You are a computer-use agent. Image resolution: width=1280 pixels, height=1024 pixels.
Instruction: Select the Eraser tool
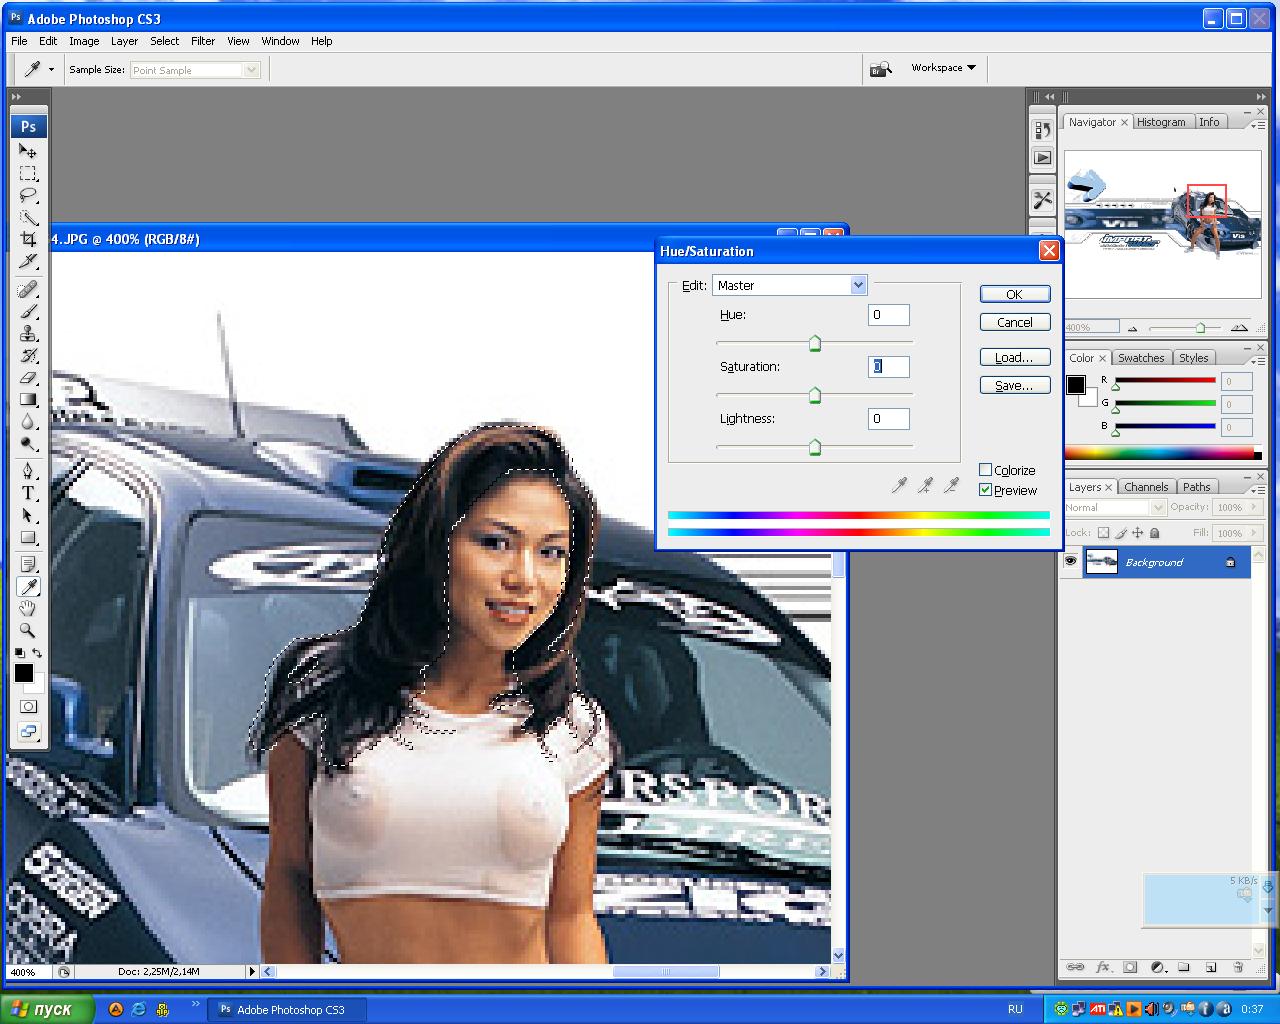pos(28,378)
